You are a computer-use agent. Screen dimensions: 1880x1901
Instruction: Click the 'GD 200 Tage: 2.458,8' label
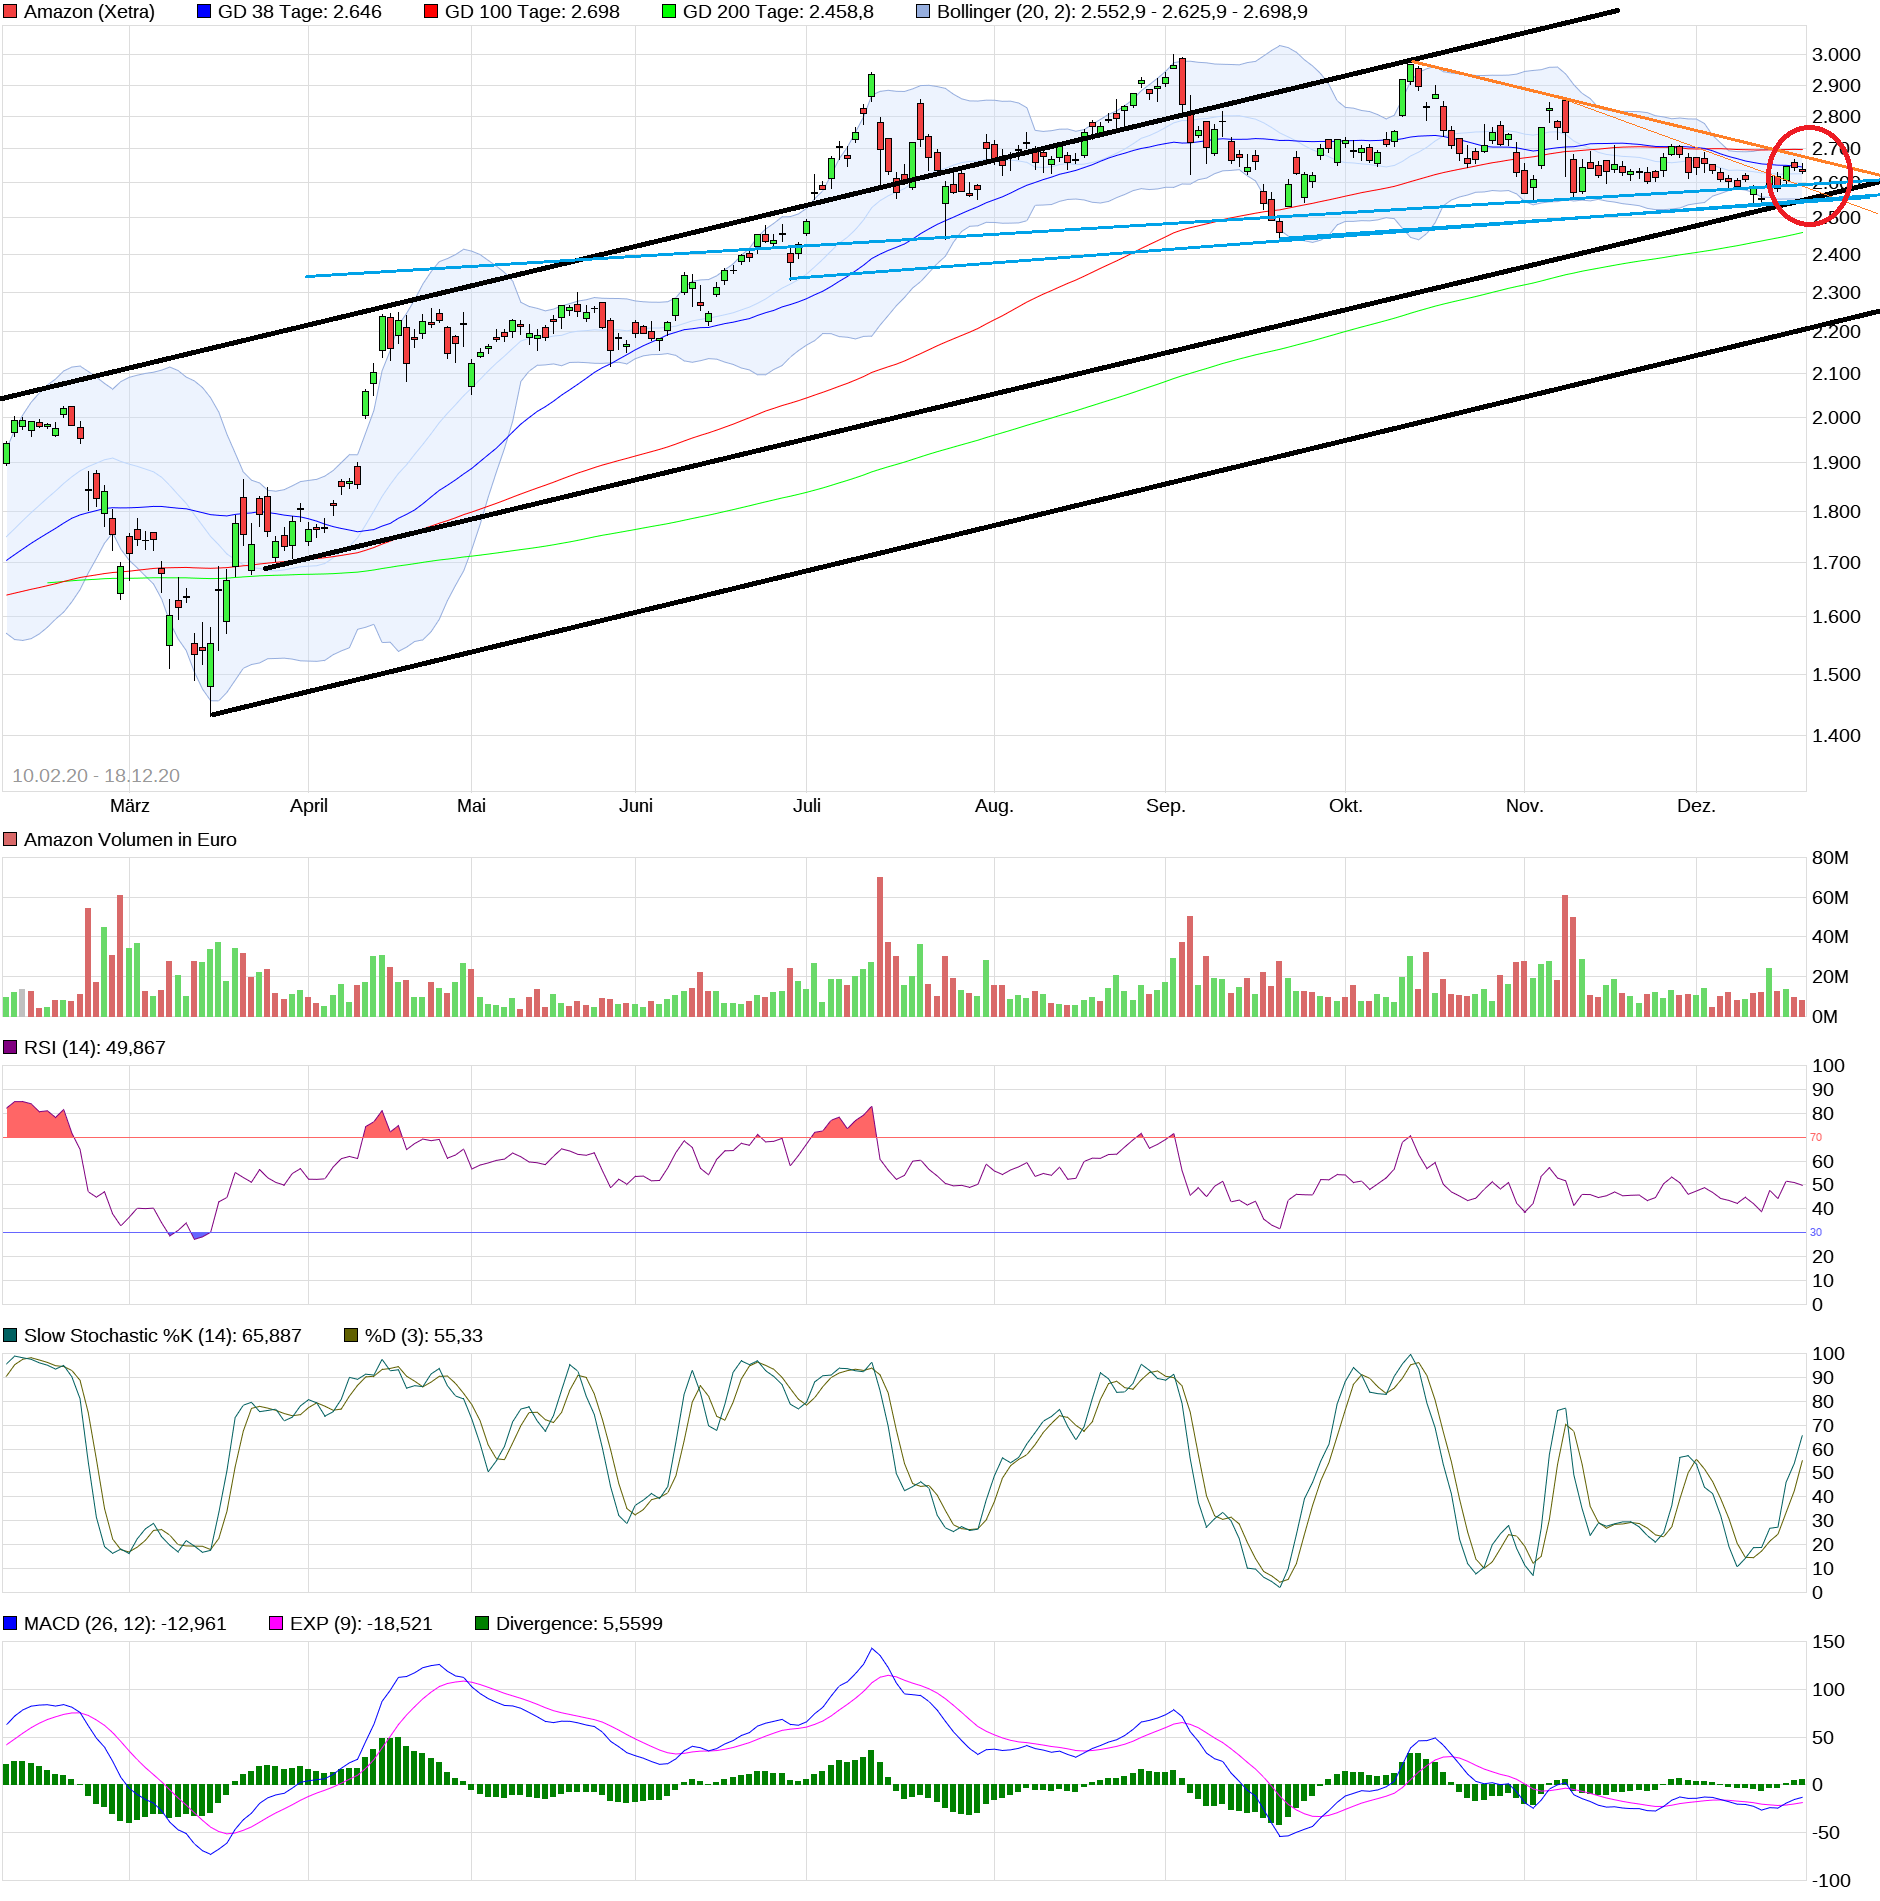click(778, 12)
